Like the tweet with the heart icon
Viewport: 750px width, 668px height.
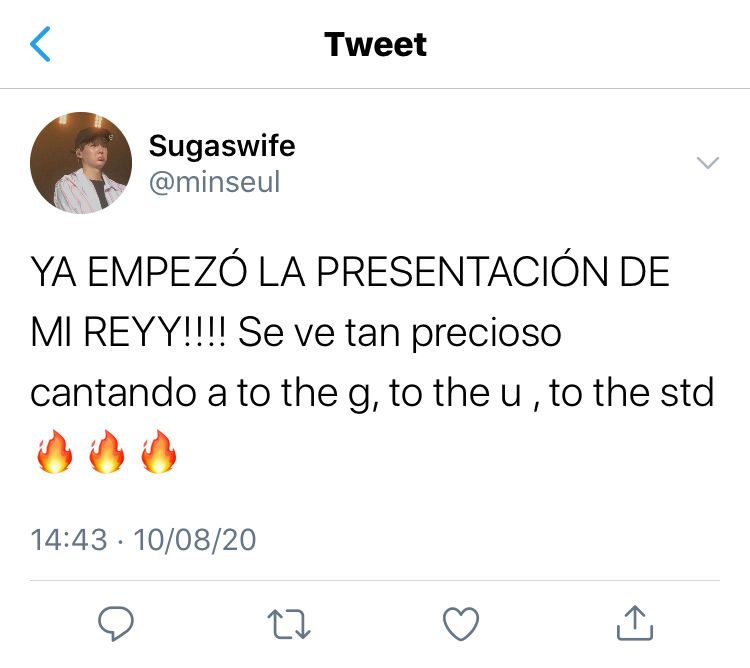(x=461, y=624)
